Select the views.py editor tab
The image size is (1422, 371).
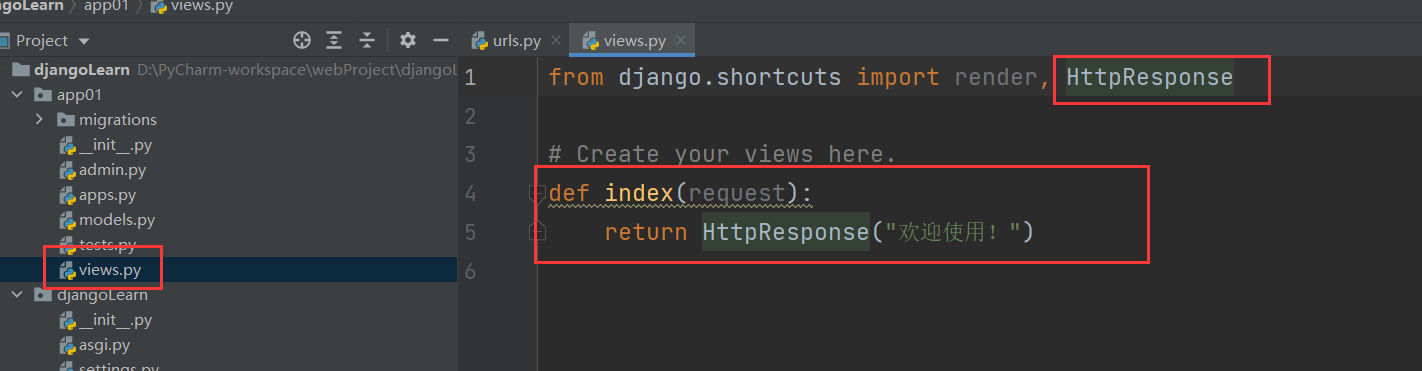627,41
